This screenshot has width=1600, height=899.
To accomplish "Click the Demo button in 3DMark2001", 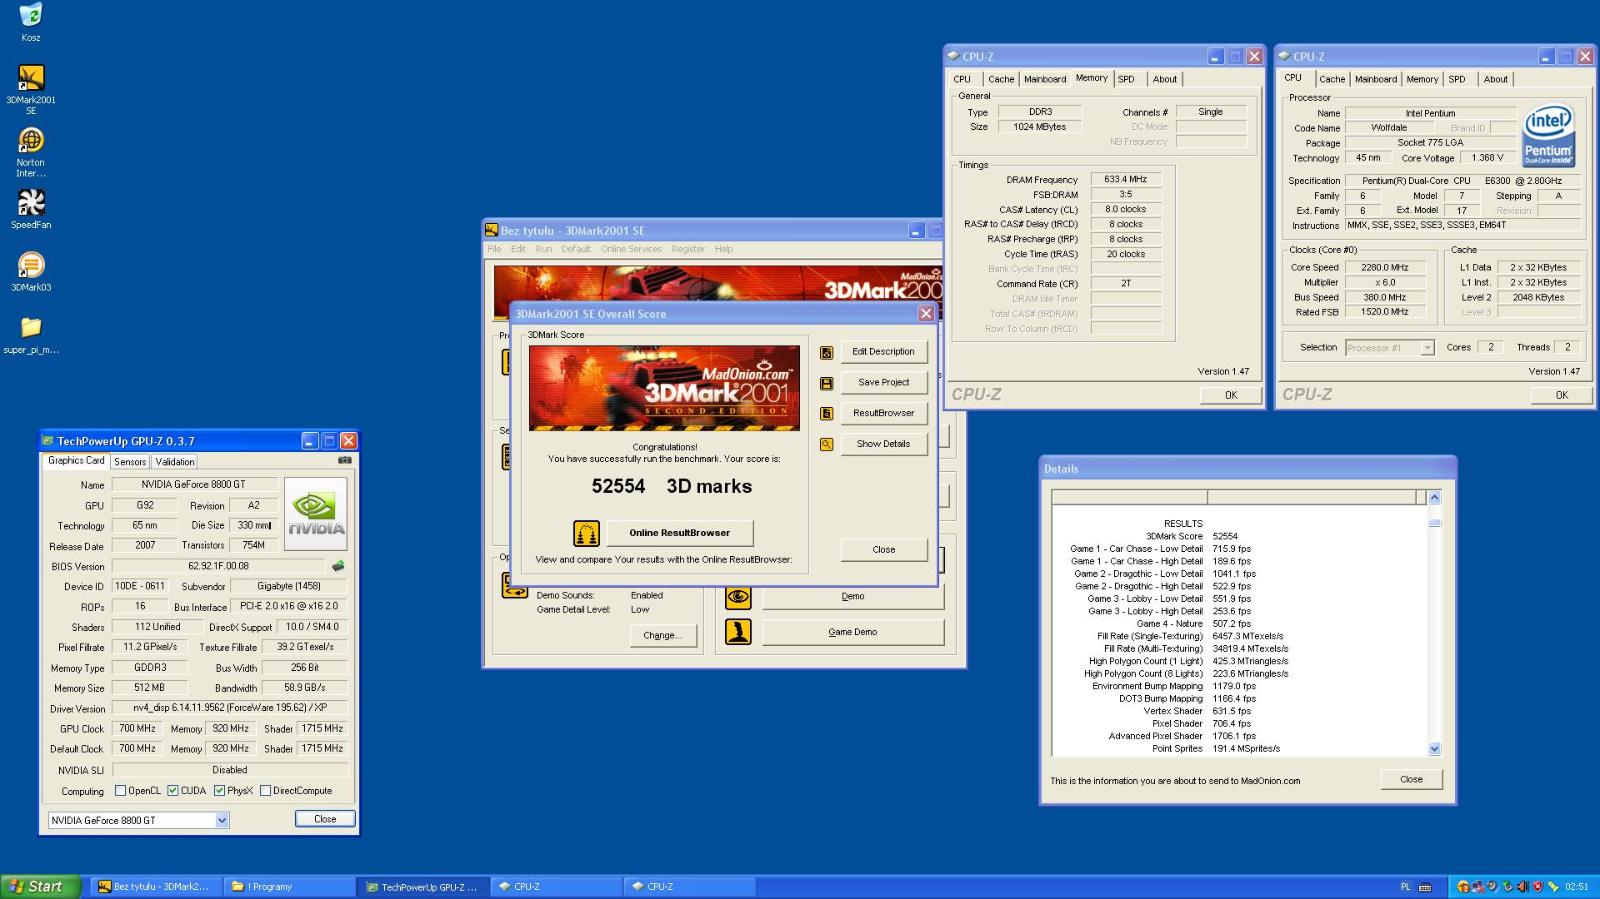I will coord(853,597).
